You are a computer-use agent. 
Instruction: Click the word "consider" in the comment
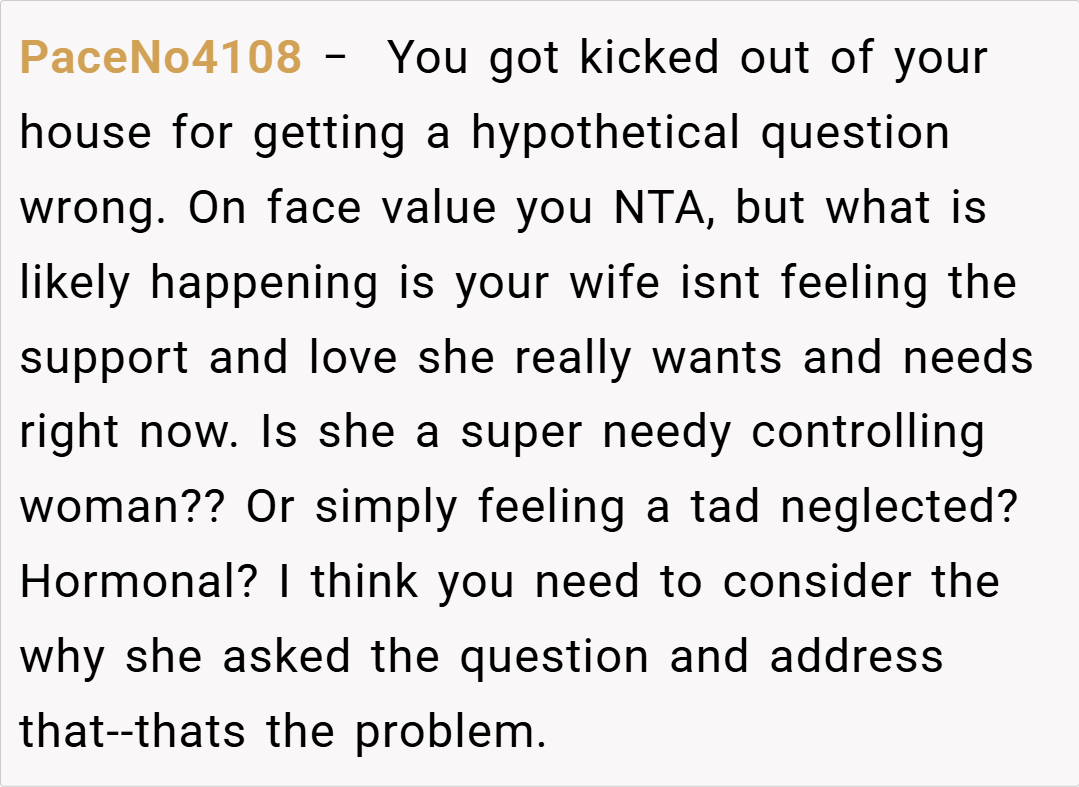816,583
